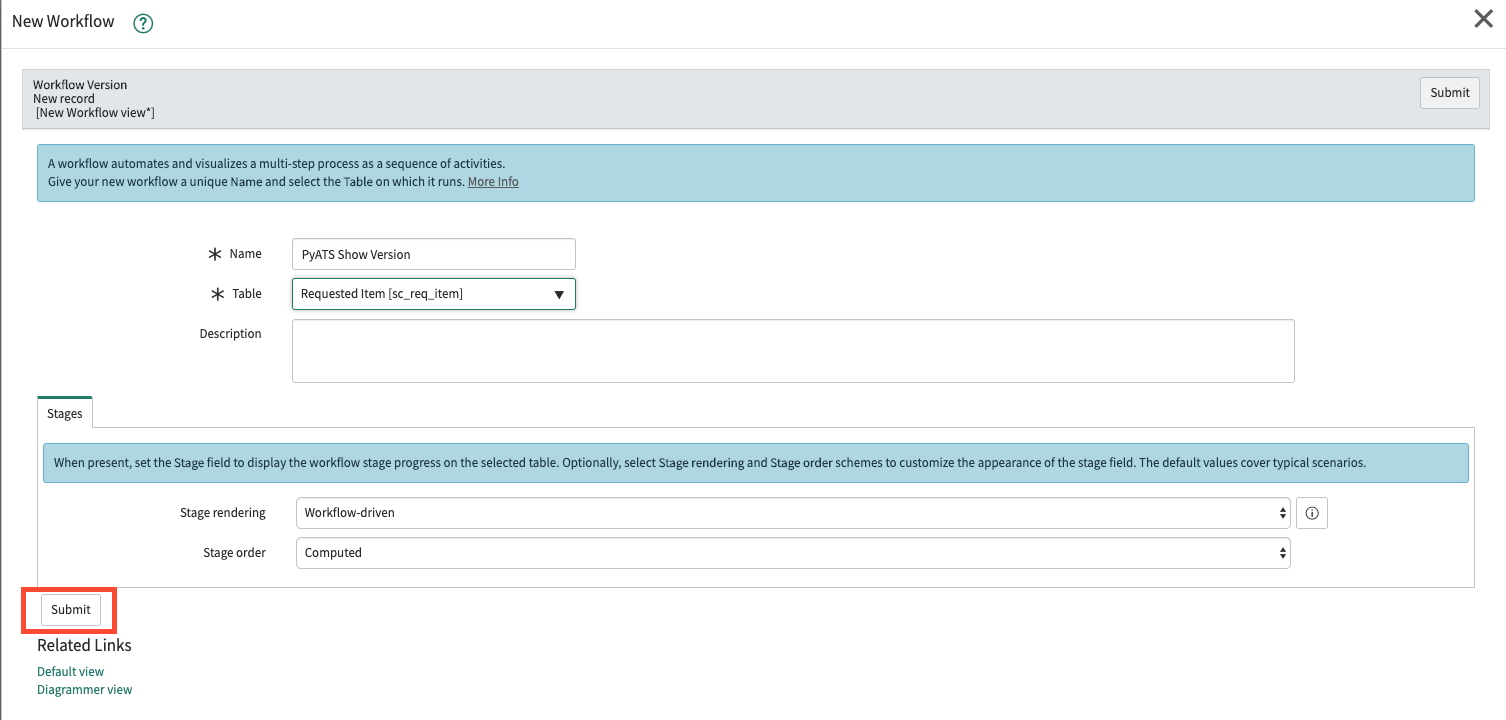
Task: Click the Workflow Version header text
Action: tap(80, 85)
